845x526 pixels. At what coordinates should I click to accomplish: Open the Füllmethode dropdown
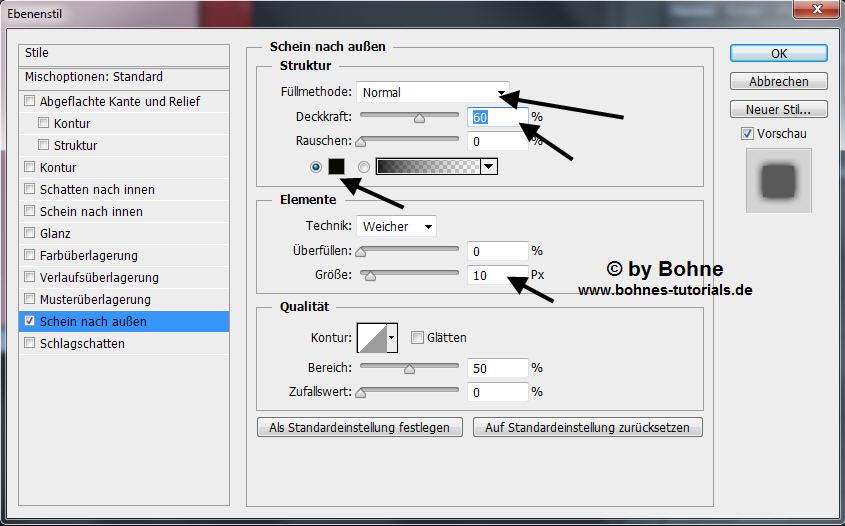coord(432,92)
